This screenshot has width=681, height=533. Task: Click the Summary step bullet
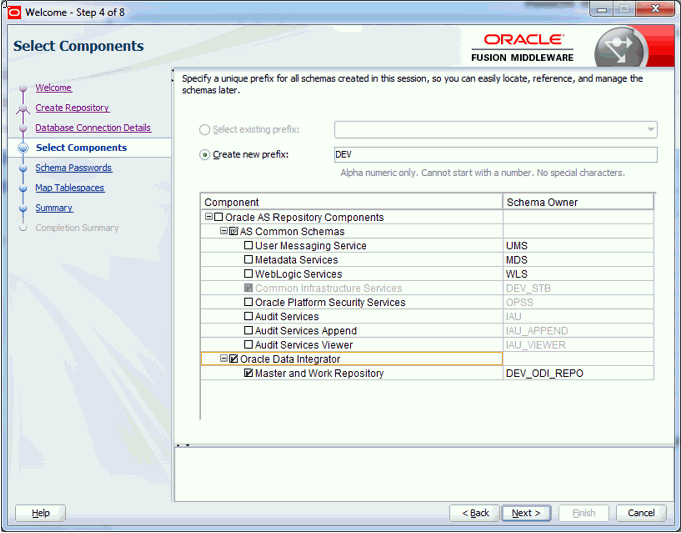pos(23,208)
